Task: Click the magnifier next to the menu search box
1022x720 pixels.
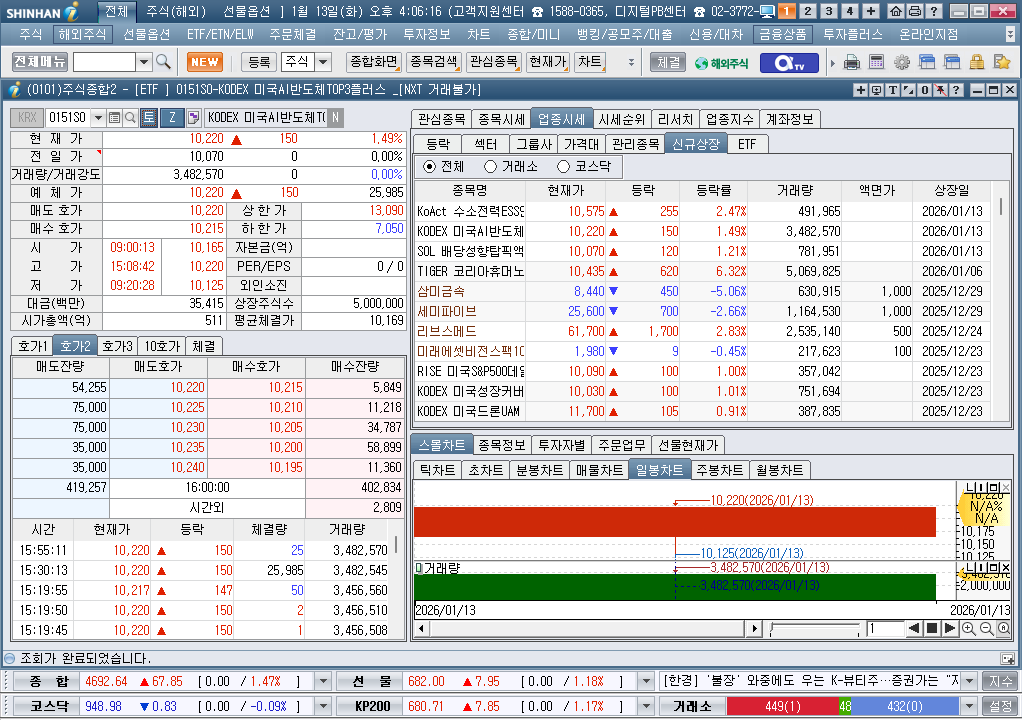Action: click(x=164, y=62)
